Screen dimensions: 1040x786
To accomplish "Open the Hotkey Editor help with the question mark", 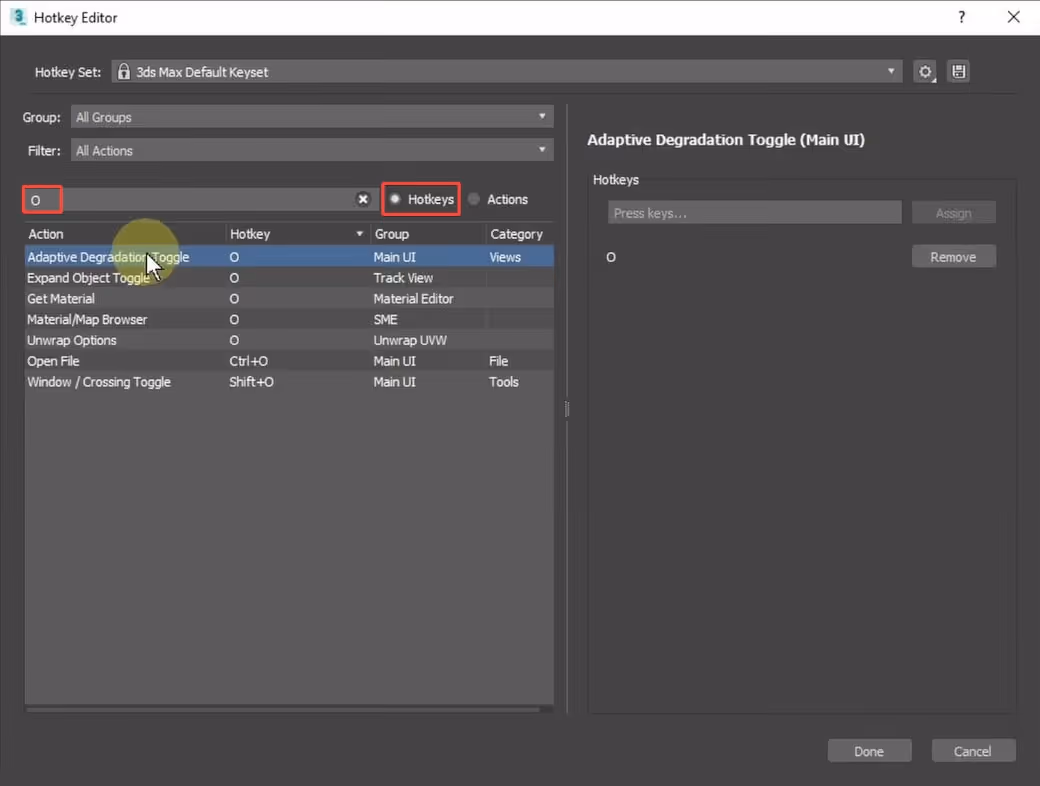I will pos(961,17).
